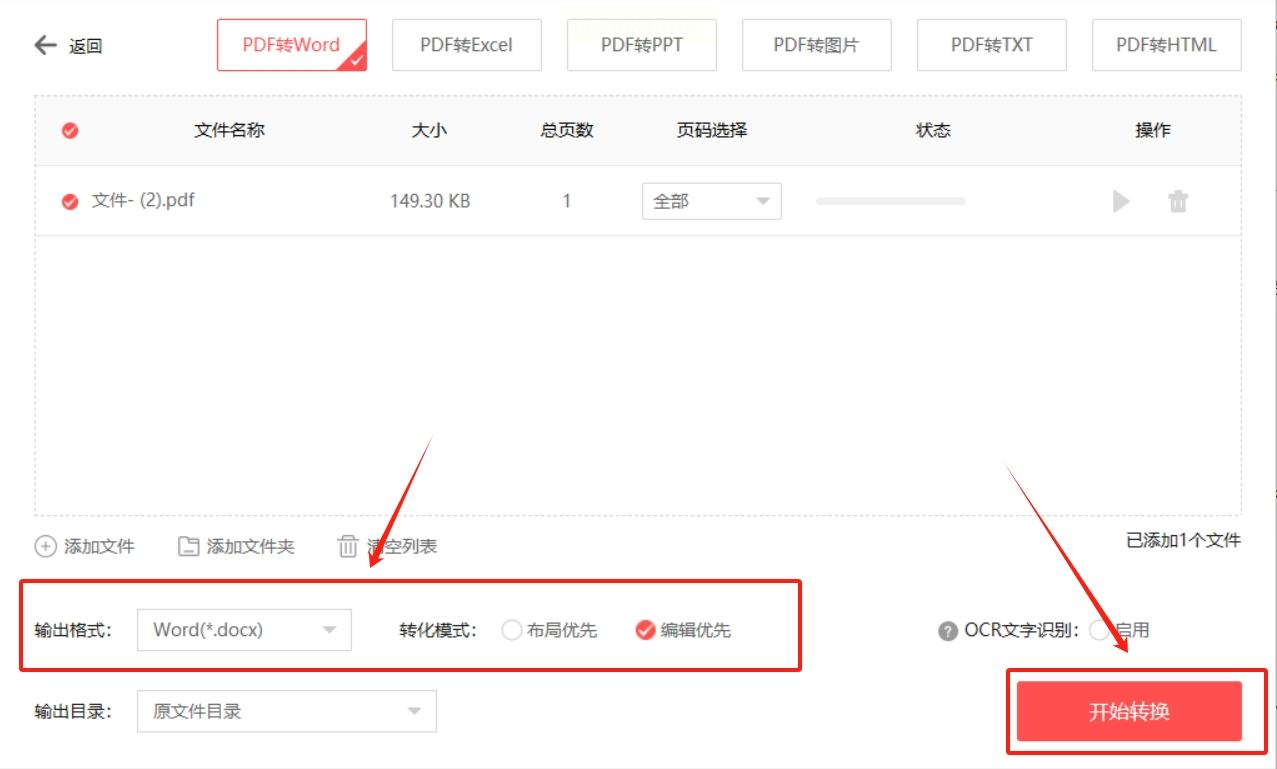
Task: Click the back arrow icon
Action: (45, 45)
